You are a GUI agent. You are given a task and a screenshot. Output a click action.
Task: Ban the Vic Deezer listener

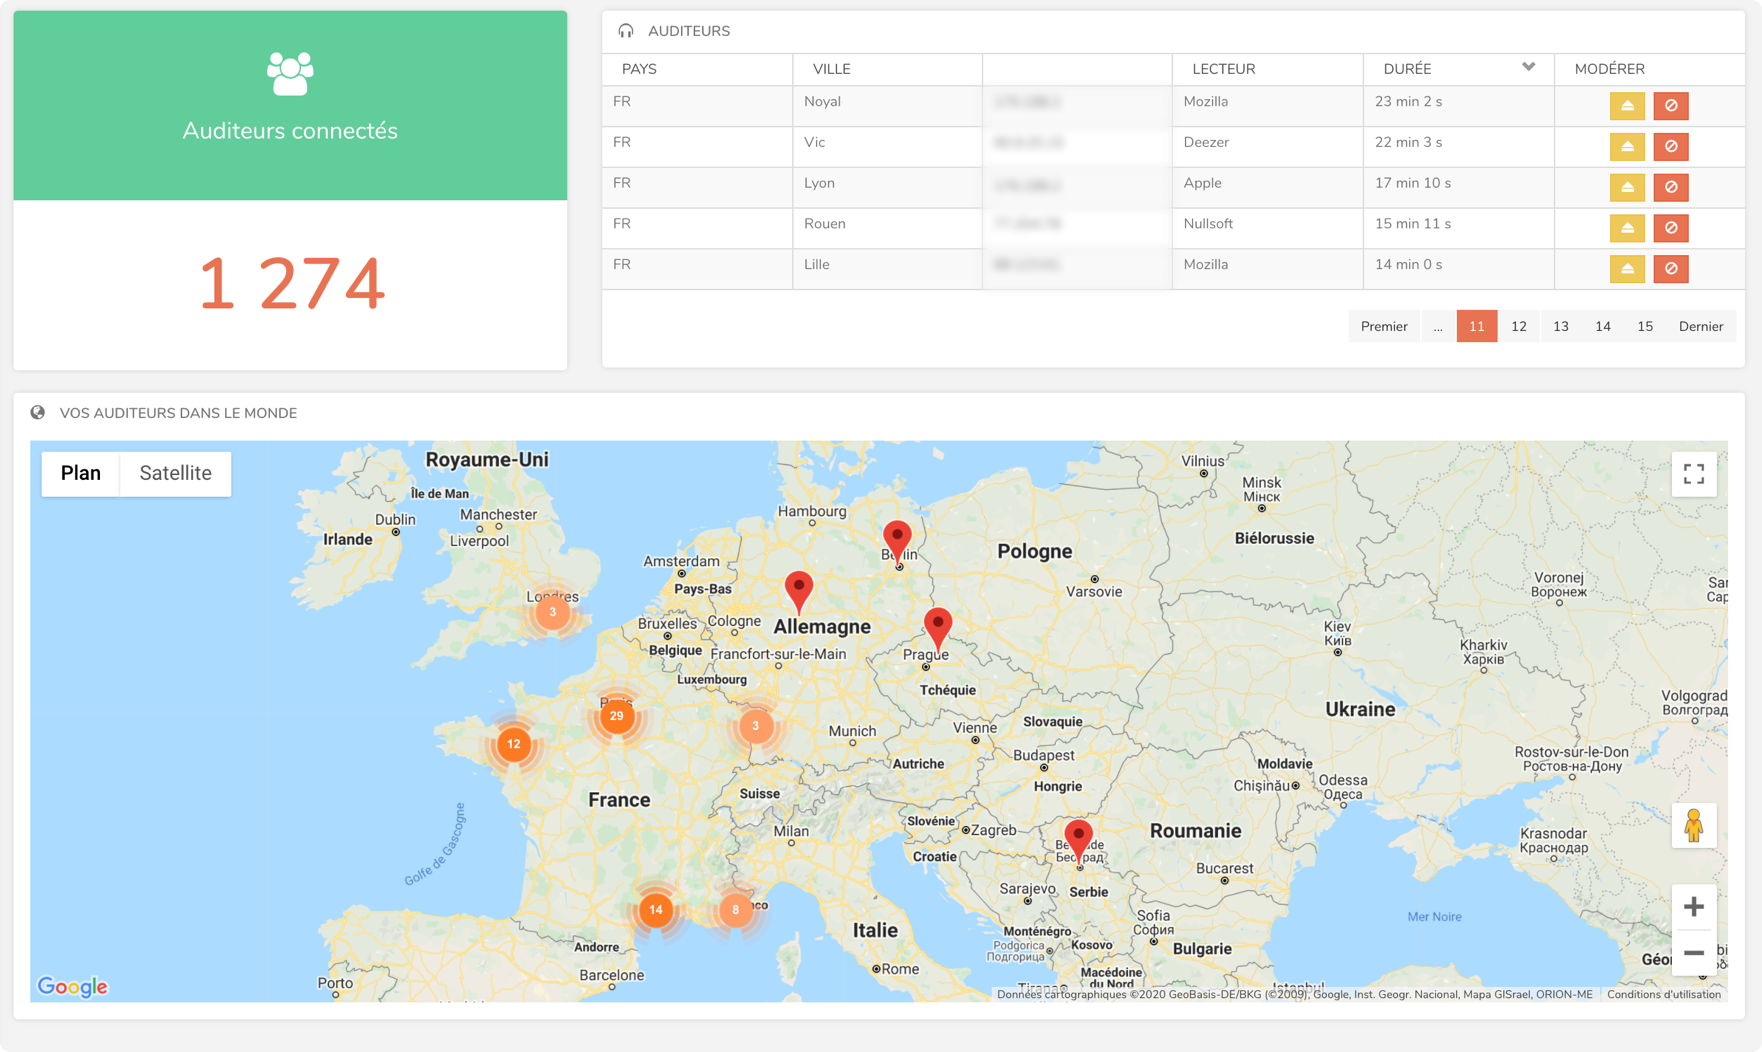coord(1671,147)
